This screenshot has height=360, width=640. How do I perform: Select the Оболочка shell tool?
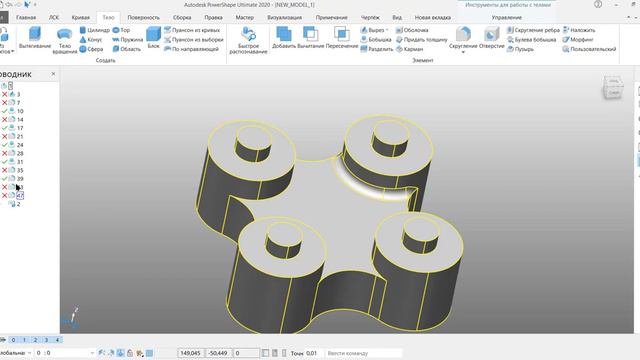(x=412, y=30)
